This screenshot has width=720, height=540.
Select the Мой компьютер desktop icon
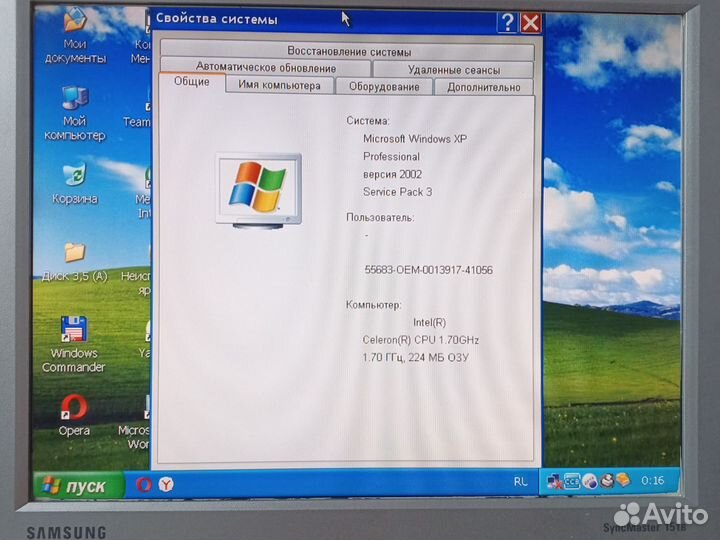[74, 99]
